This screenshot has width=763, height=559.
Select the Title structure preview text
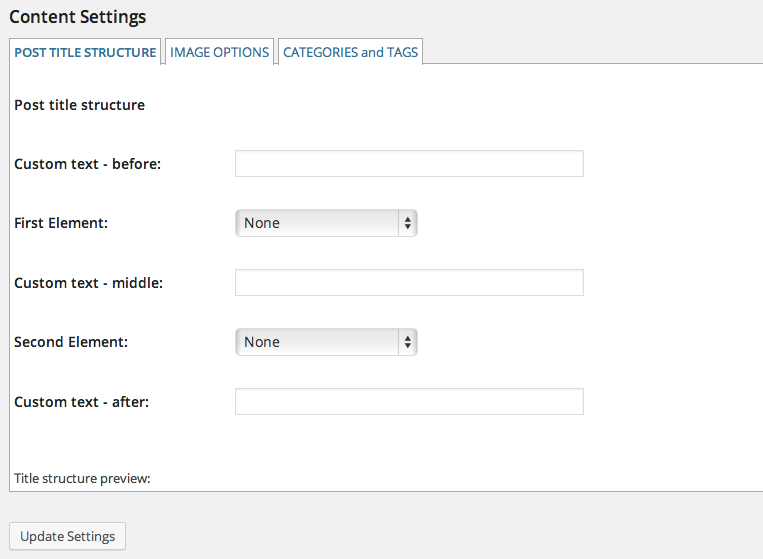click(82, 479)
